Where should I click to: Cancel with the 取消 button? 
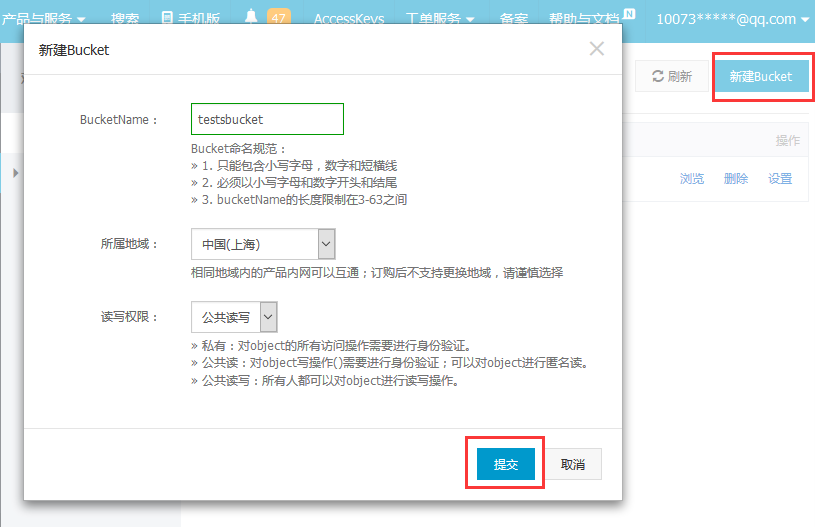tap(573, 464)
